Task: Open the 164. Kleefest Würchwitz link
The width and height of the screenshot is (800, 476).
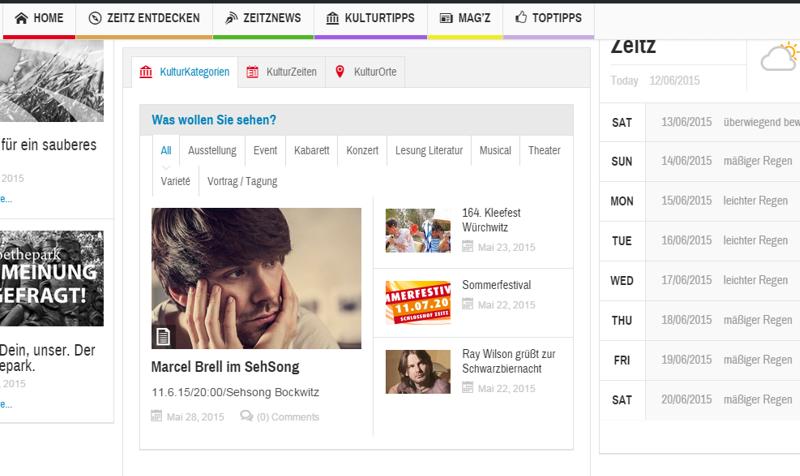Action: pyautogui.click(x=491, y=220)
